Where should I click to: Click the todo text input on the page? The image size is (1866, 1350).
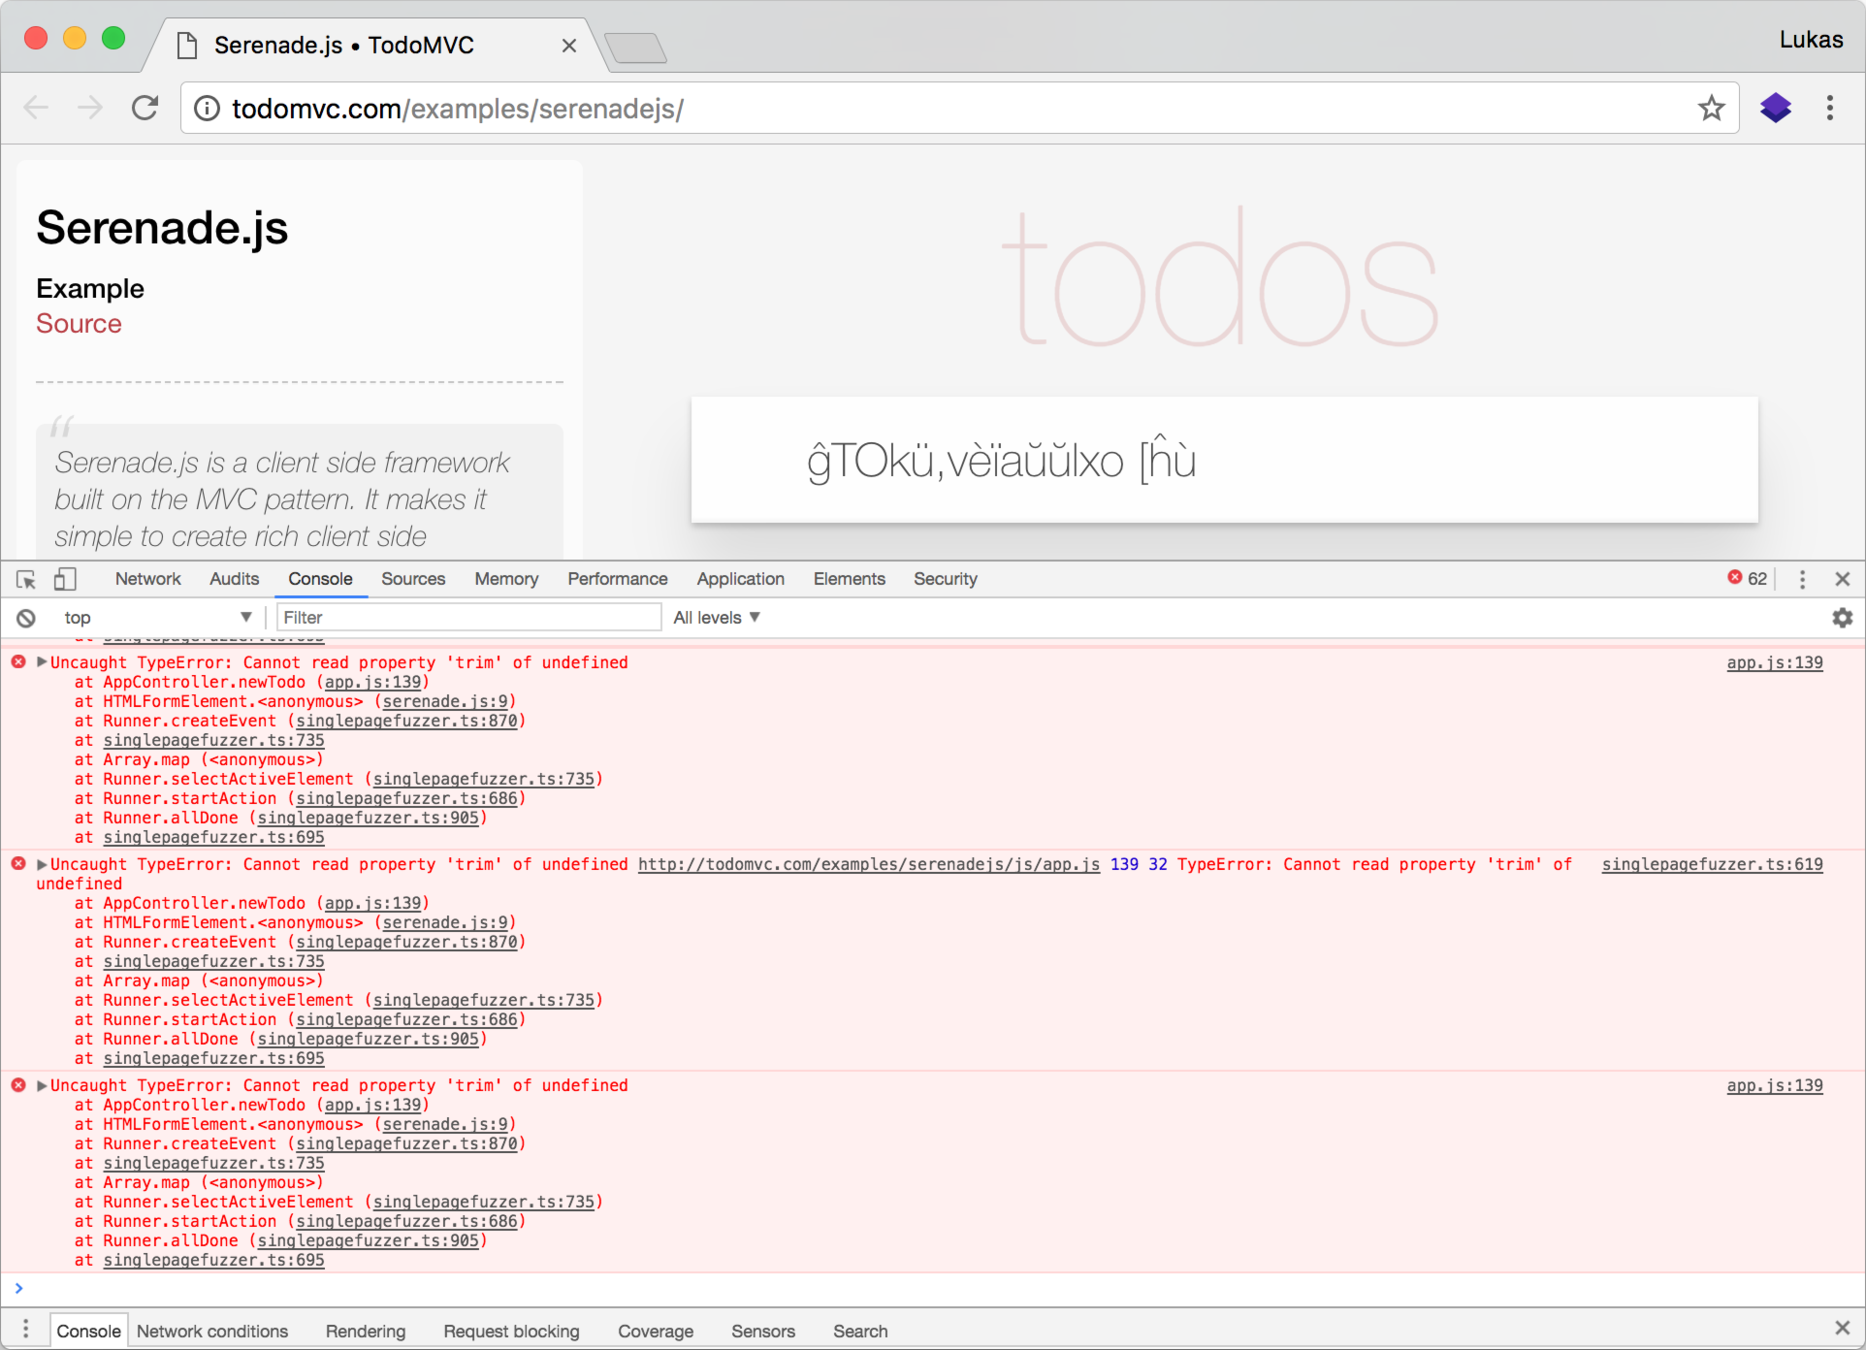[1224, 460]
